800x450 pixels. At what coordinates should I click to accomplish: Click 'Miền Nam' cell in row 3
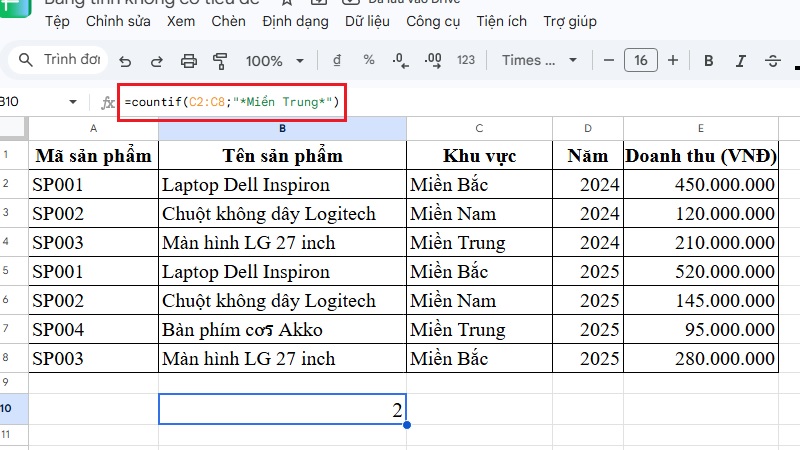(x=479, y=213)
